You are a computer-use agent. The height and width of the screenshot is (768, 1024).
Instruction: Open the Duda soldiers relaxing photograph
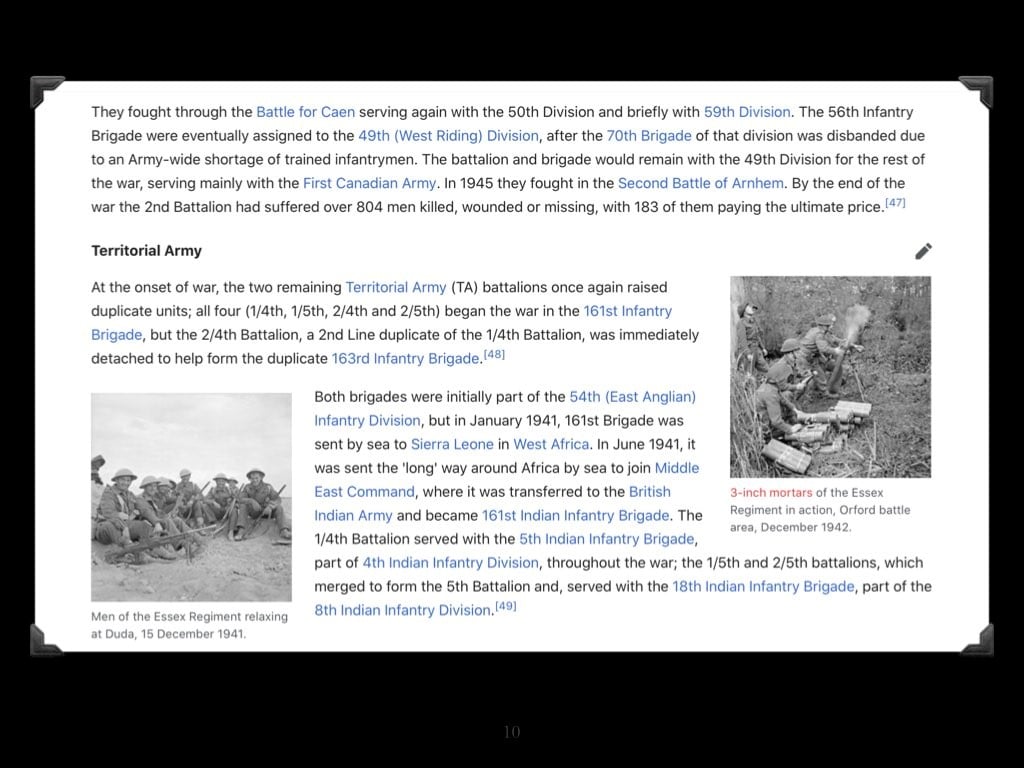tap(191, 496)
